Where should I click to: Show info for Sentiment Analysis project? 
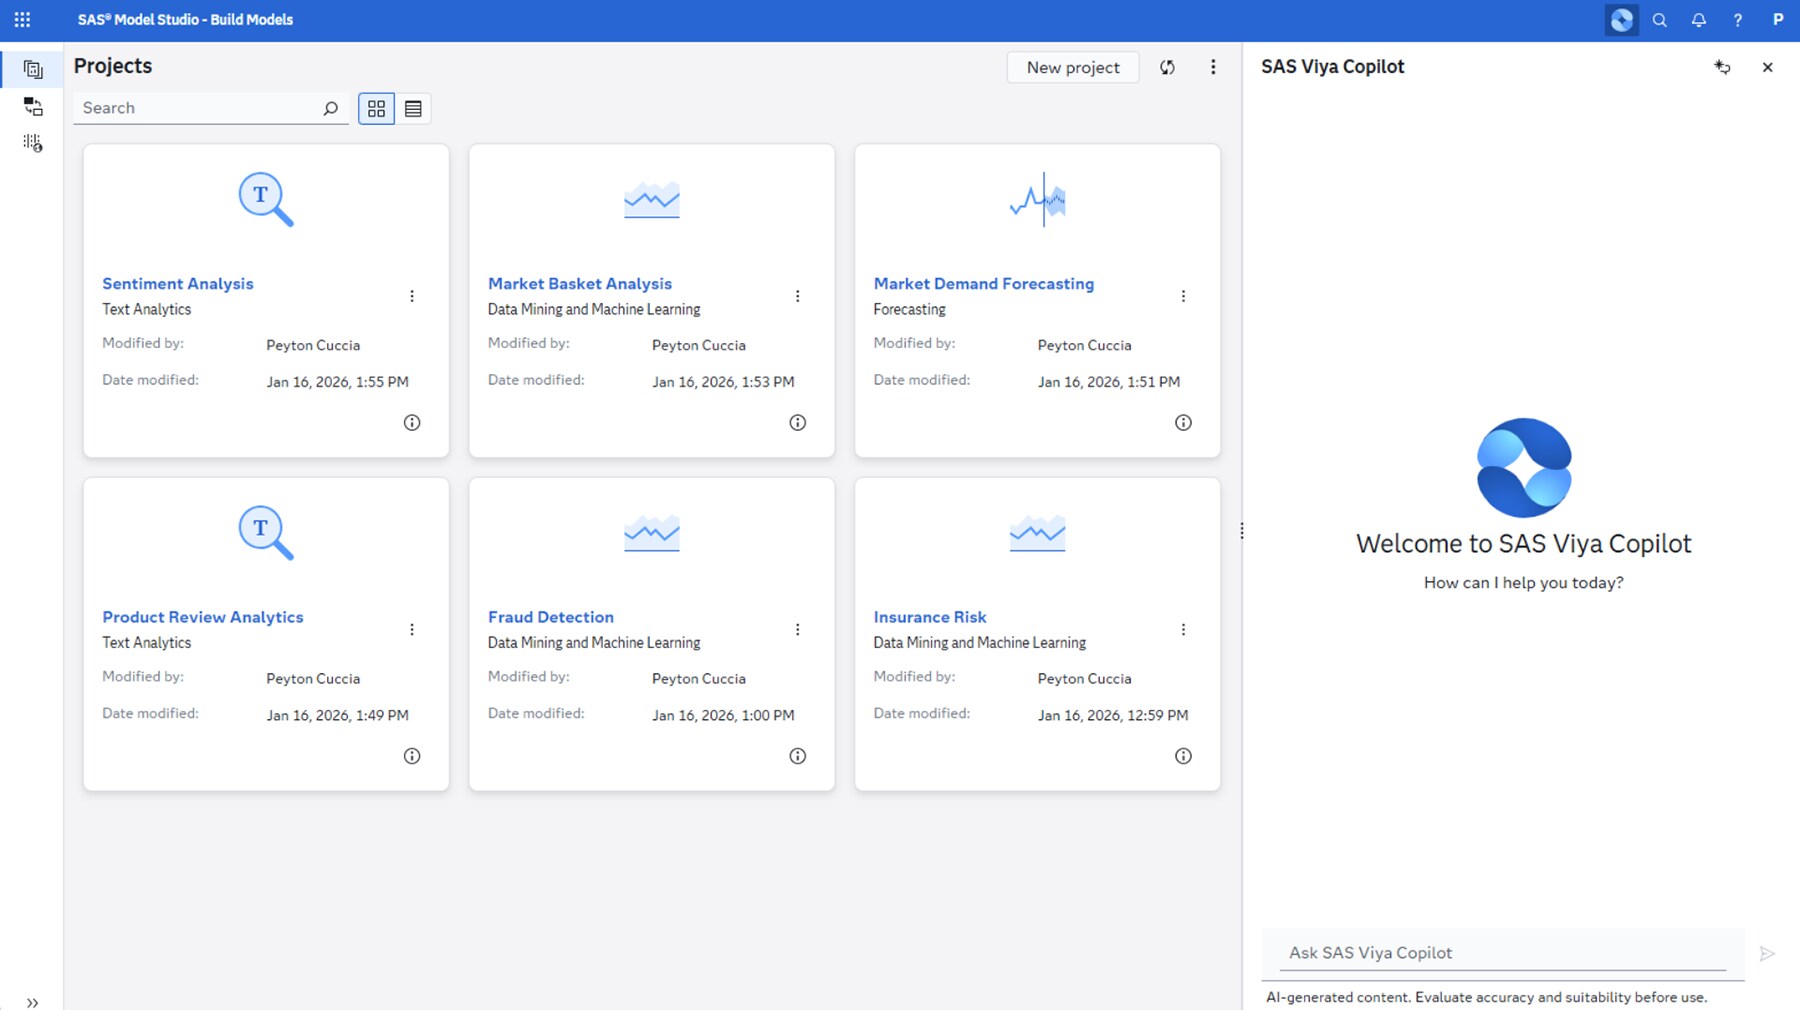(x=412, y=423)
